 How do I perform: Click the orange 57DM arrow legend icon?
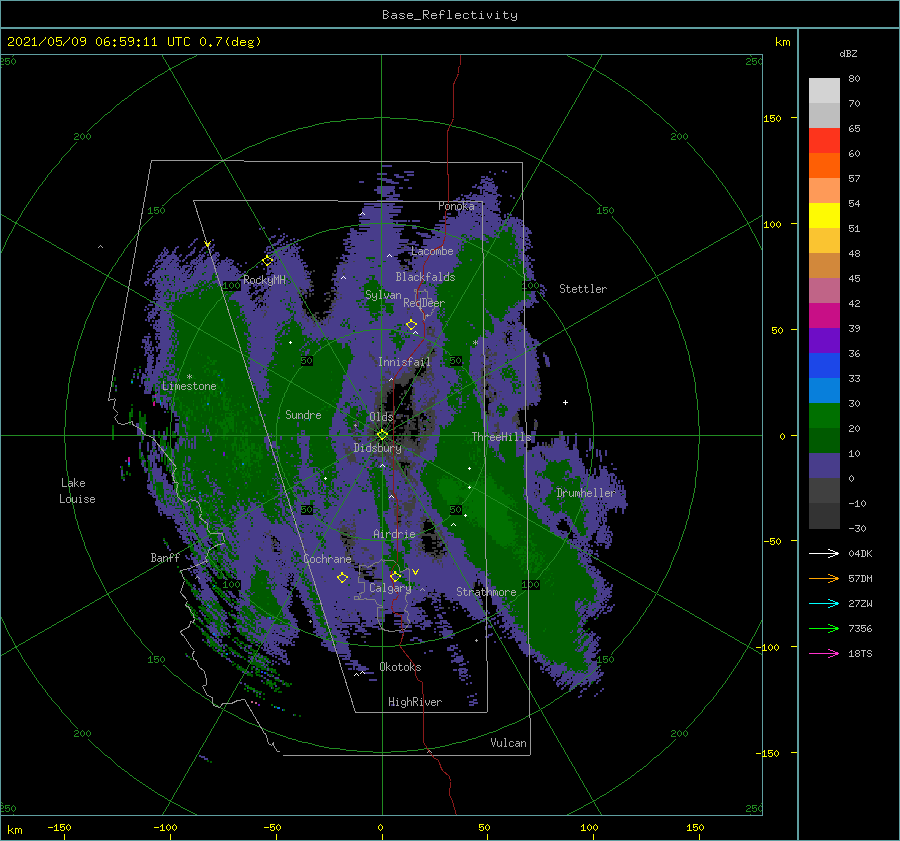coord(824,579)
